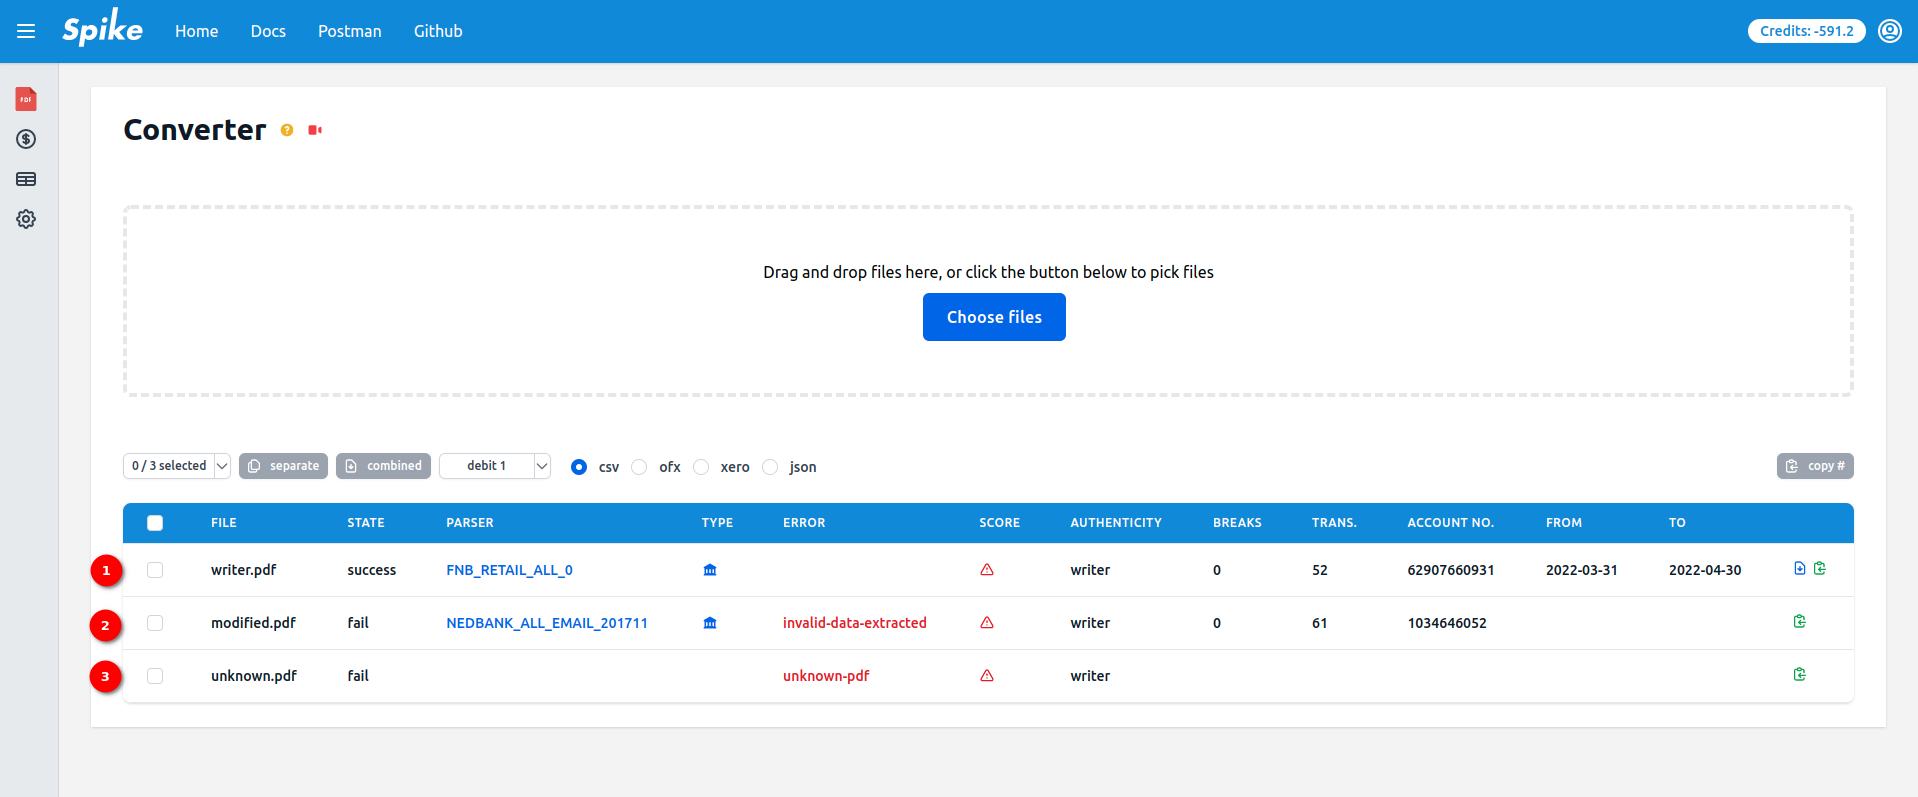This screenshot has height=797, width=1918.
Task: Go to the Docs menu item
Action: click(x=268, y=31)
